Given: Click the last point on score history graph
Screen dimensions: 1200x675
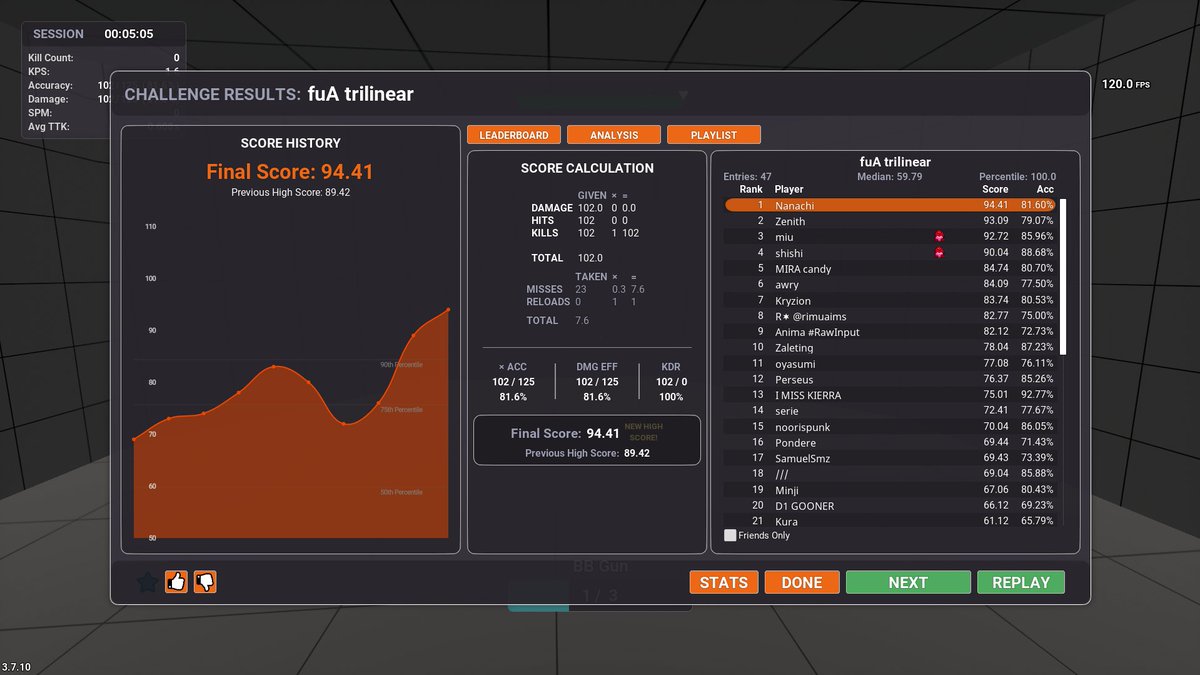Looking at the screenshot, I should (x=448, y=310).
